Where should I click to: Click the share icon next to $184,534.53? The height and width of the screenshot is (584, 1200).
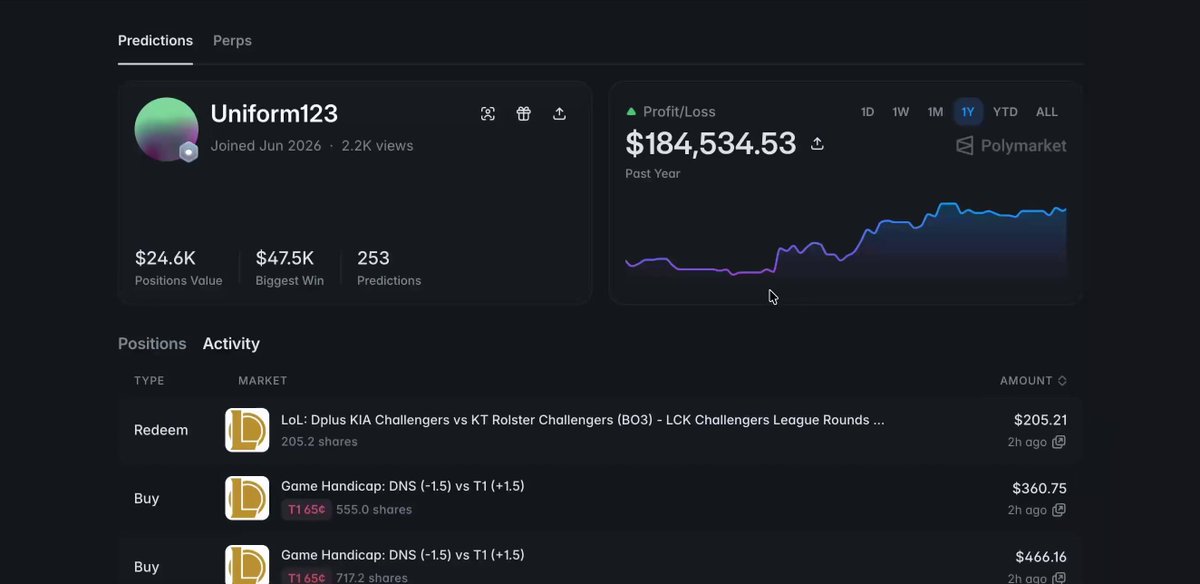pyautogui.click(x=817, y=144)
